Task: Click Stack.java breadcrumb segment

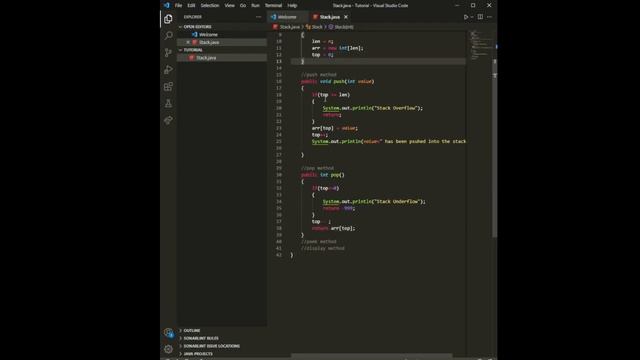Action: coord(289,27)
